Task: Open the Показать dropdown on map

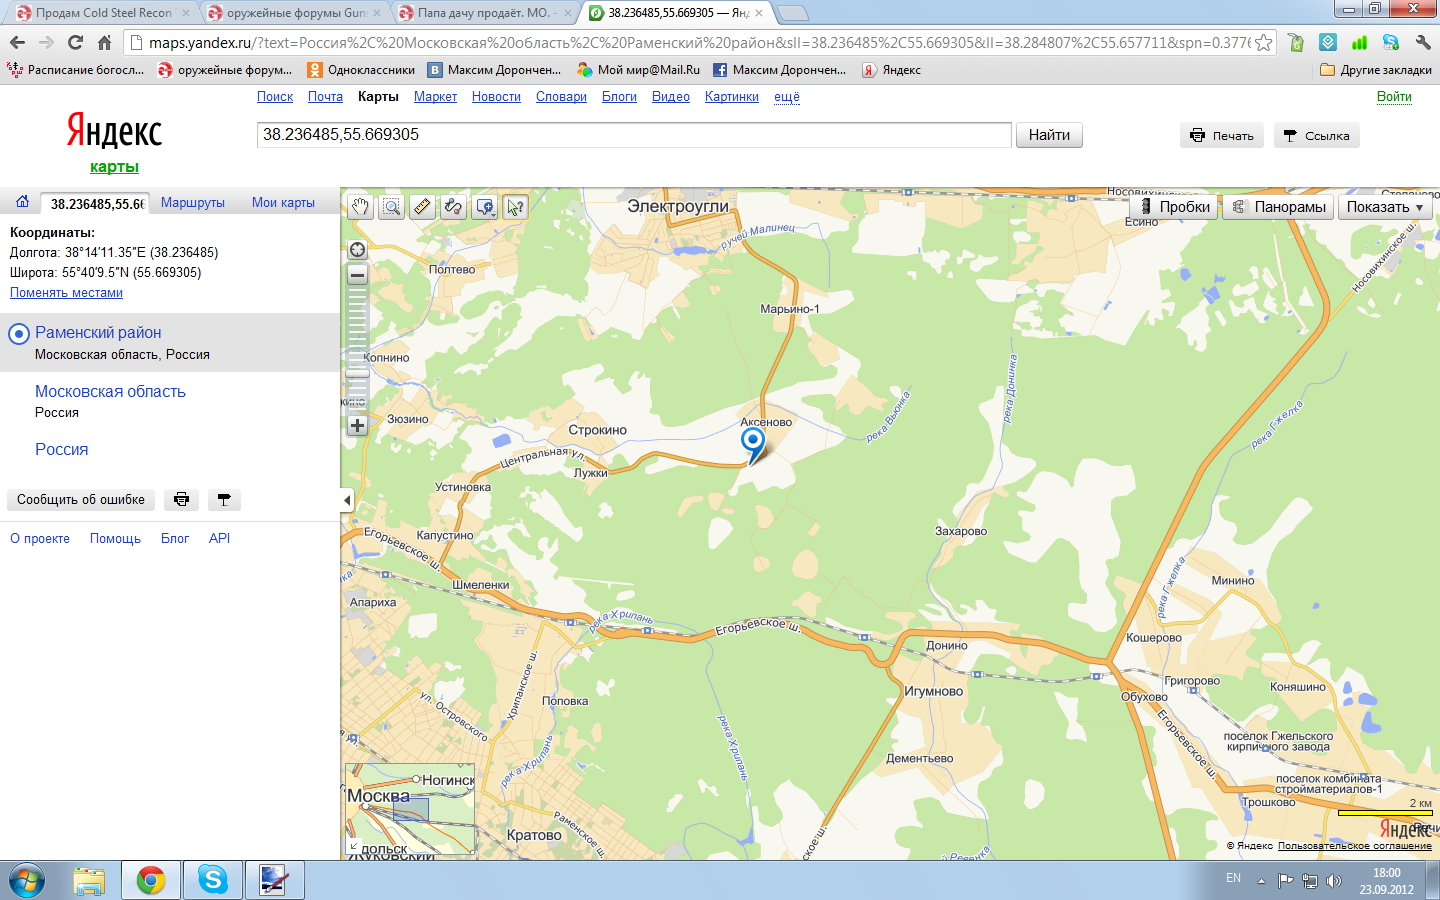Action: click(x=1385, y=207)
